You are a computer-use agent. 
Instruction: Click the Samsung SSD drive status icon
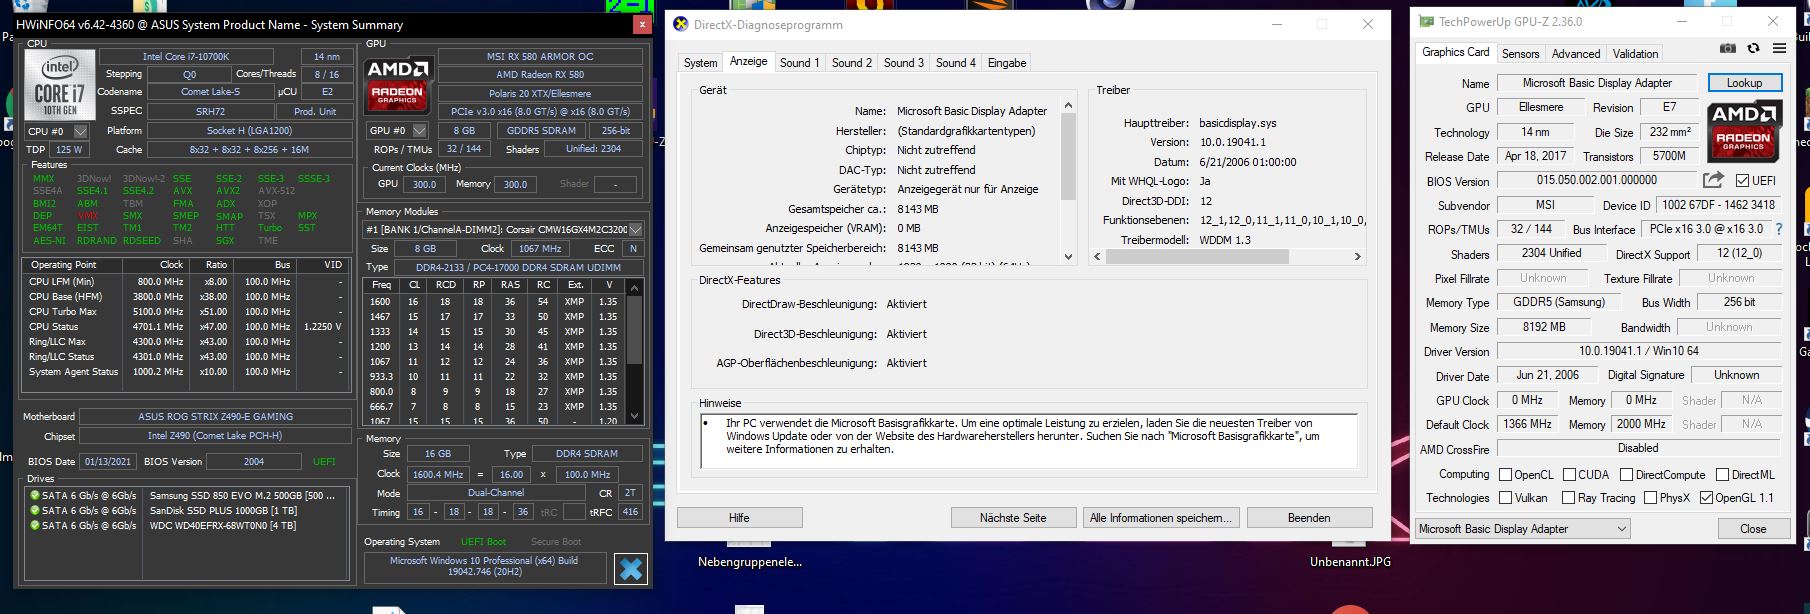click(35, 496)
